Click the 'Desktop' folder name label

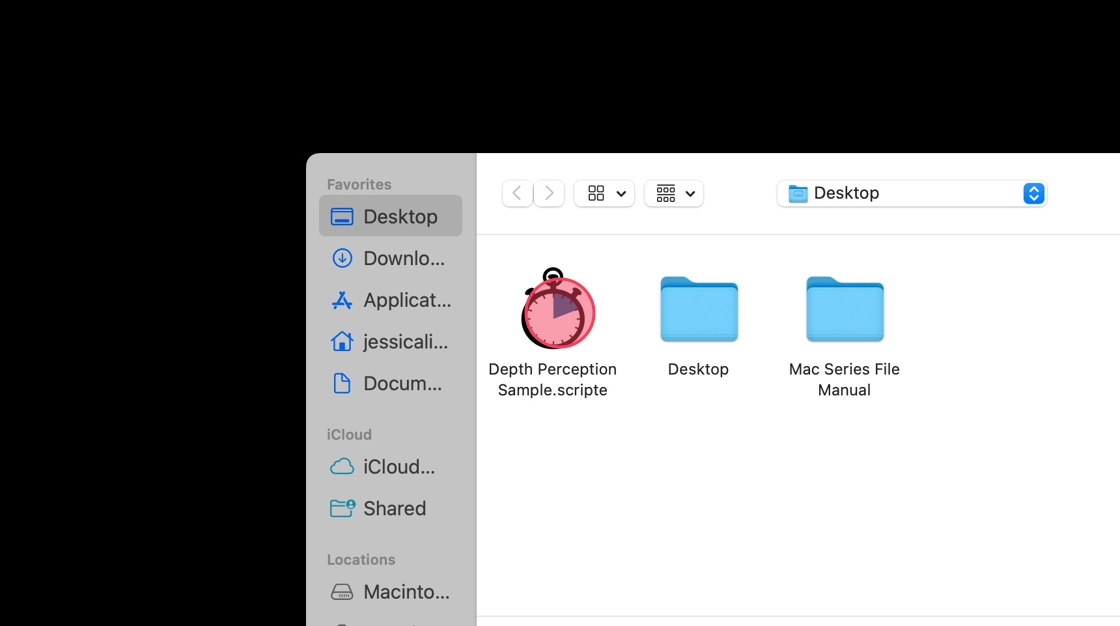[x=699, y=369]
